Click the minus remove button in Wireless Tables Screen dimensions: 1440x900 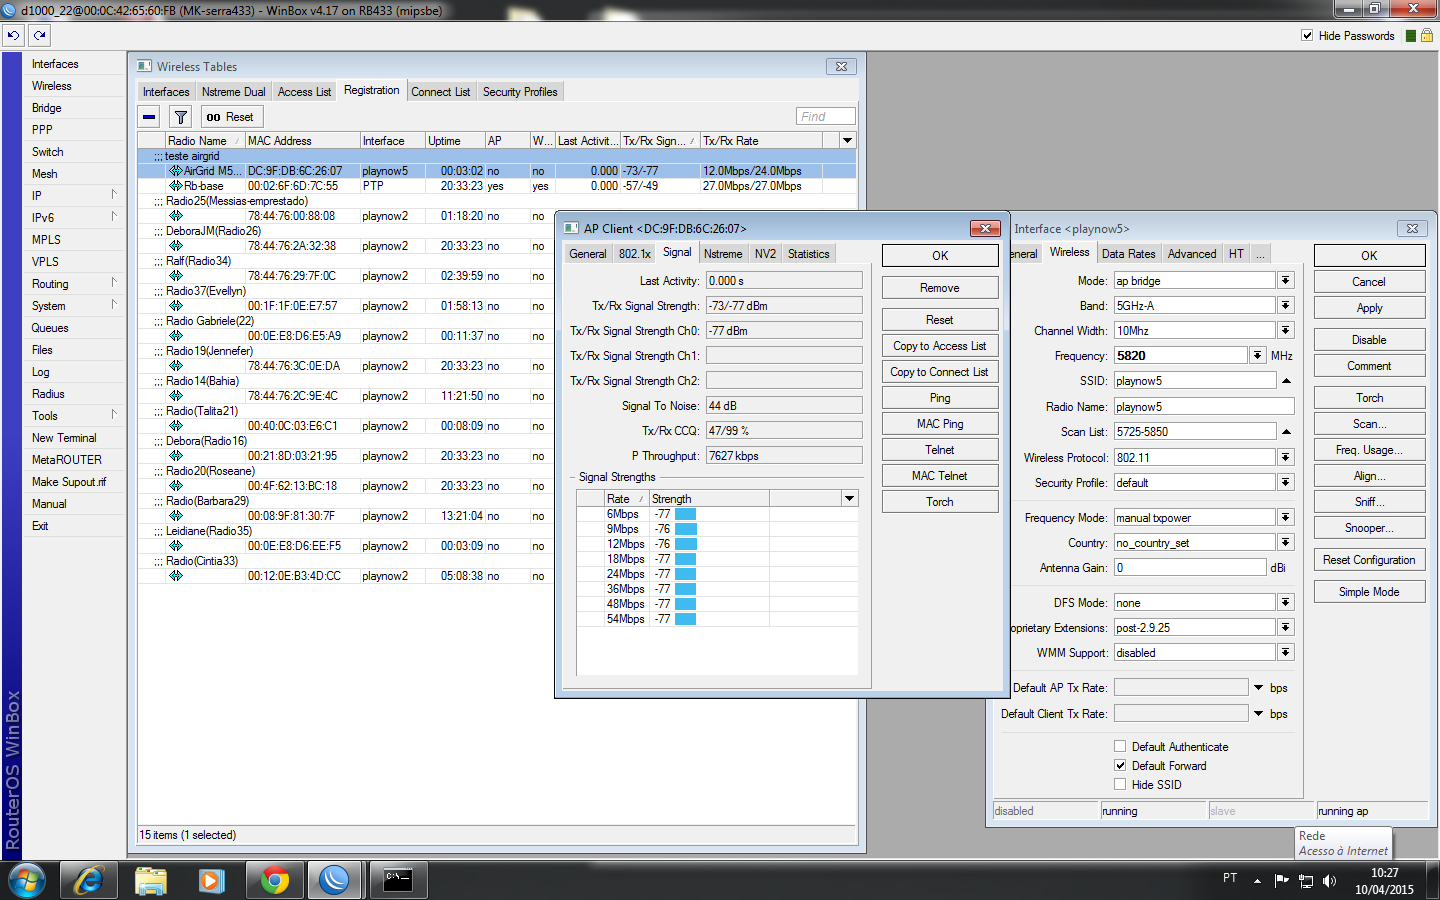[149, 117]
